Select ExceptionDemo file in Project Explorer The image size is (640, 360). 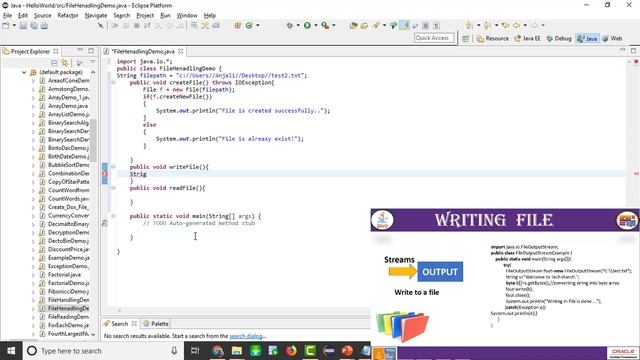pos(68,266)
